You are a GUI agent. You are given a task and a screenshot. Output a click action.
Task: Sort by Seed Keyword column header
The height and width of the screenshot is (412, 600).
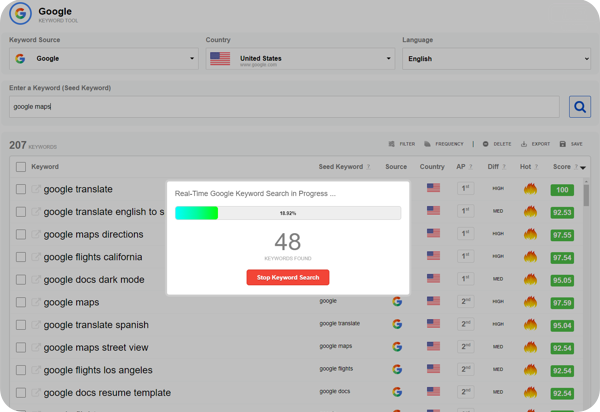click(341, 167)
